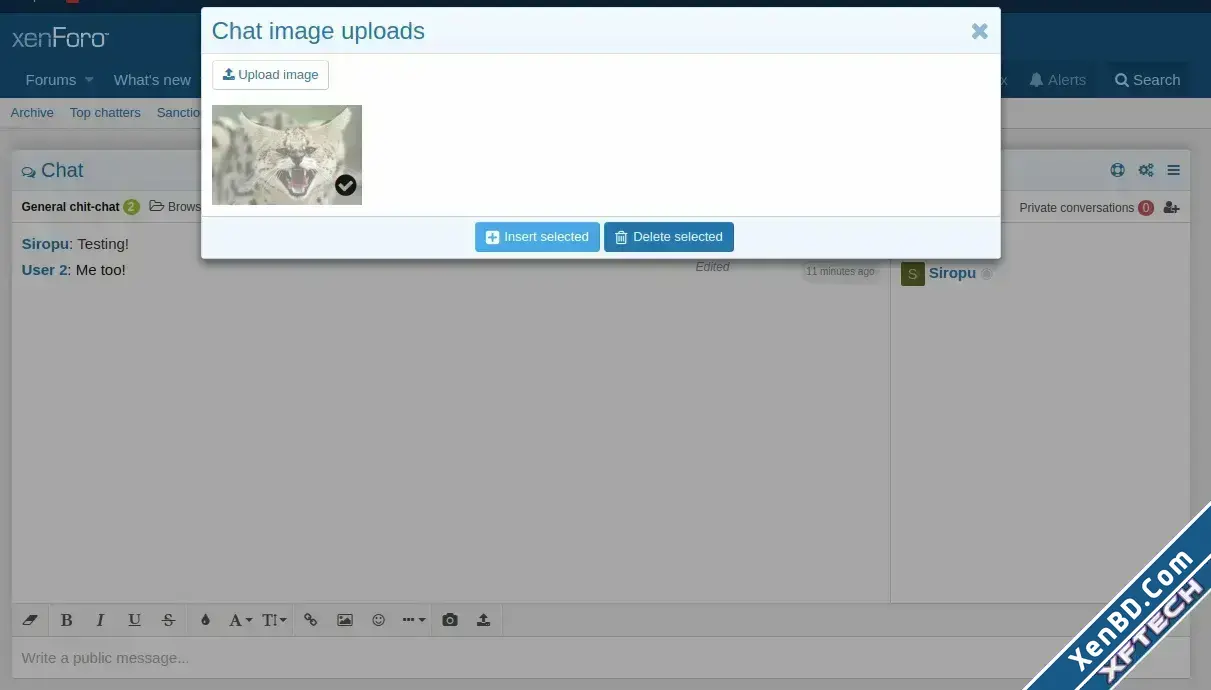The width and height of the screenshot is (1211, 690).
Task: Open Private conversations link
Action: pos(1076,208)
